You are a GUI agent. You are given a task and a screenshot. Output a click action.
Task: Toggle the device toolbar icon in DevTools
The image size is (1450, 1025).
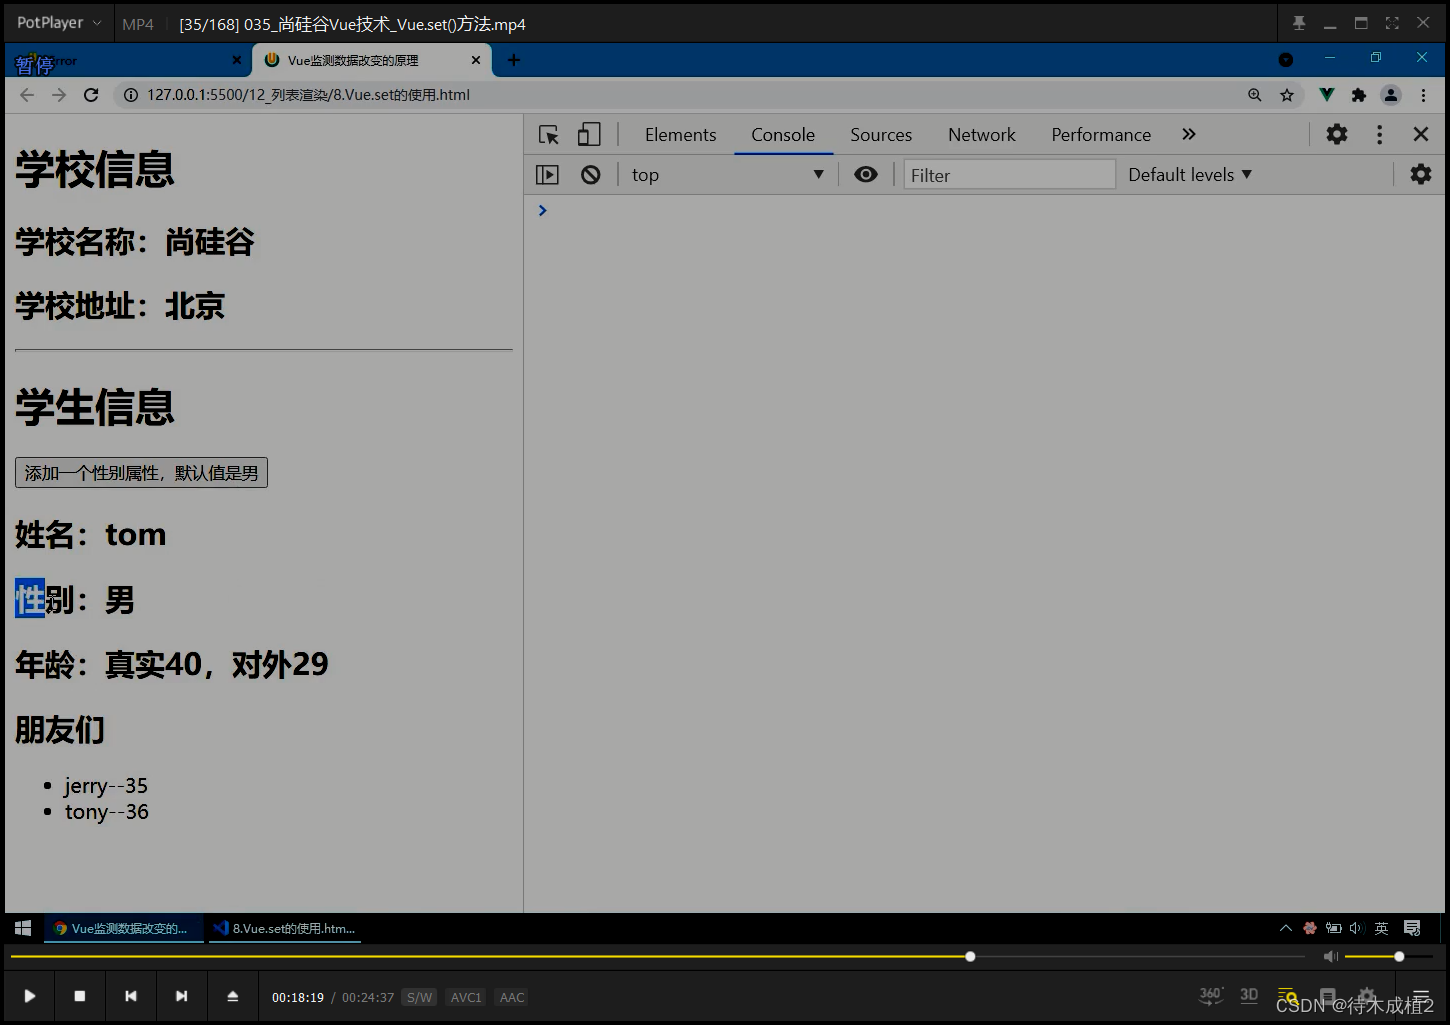[589, 134]
